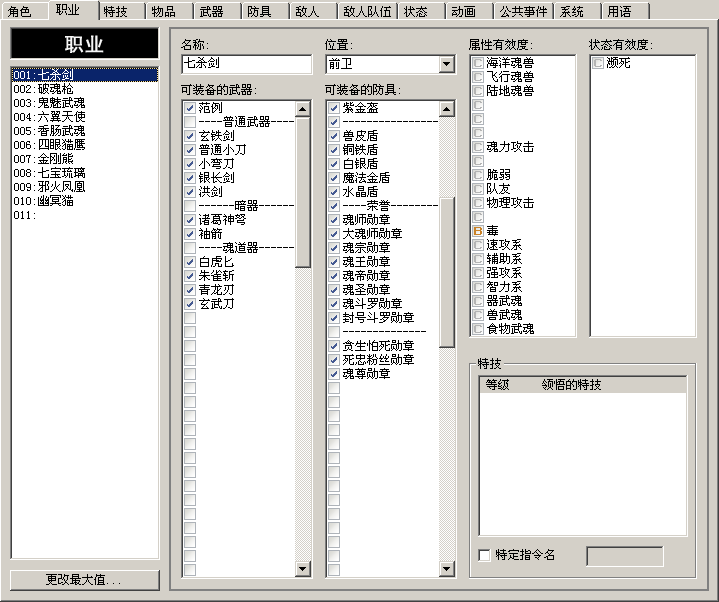Select class 008:七宝琉璃
This screenshot has height=602, width=719.
coord(85,173)
